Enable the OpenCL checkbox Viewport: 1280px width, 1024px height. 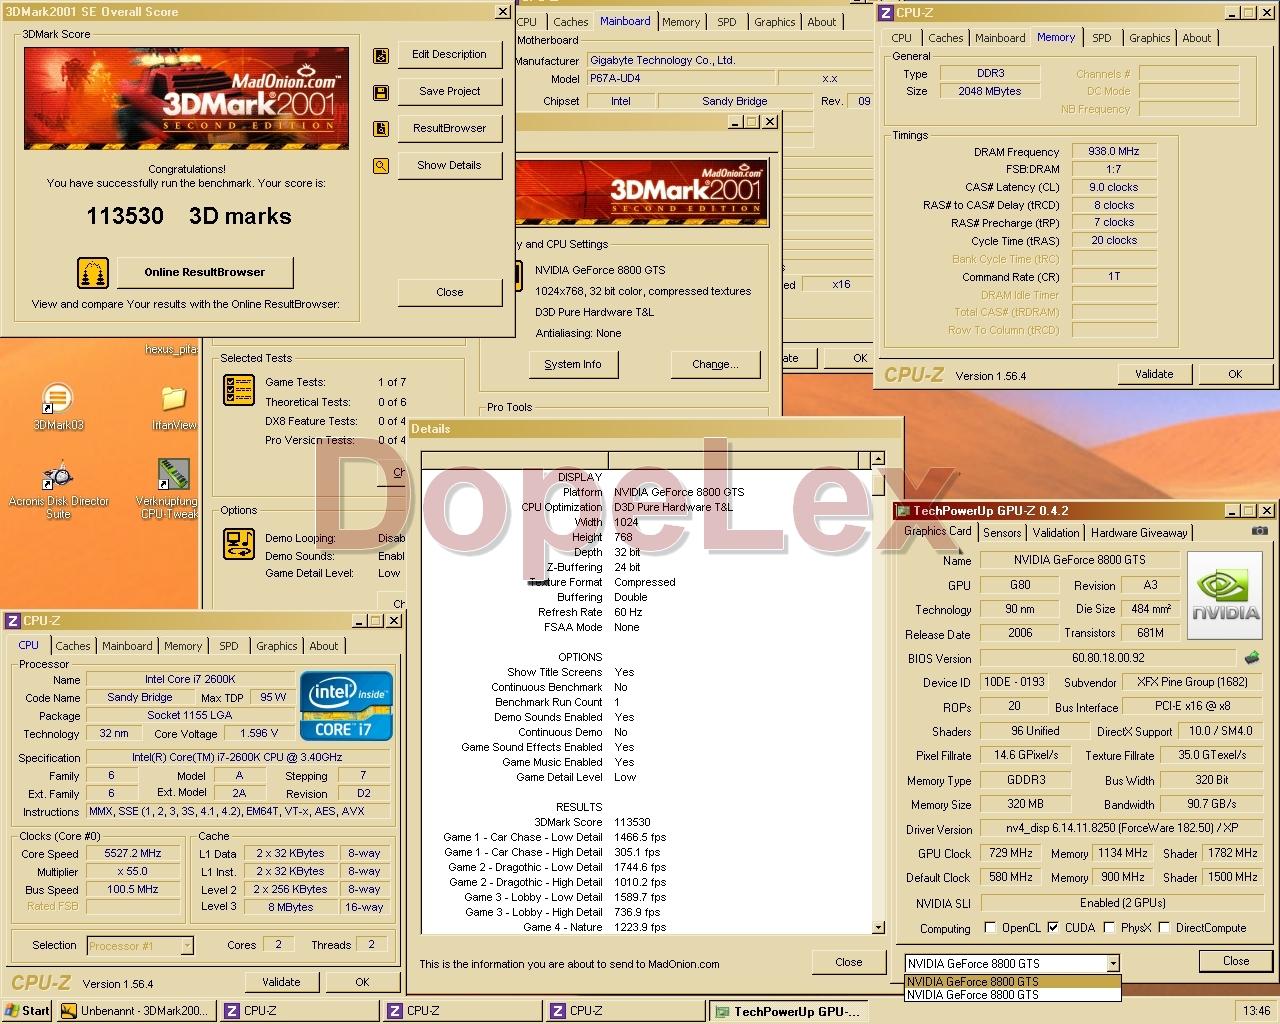click(990, 928)
